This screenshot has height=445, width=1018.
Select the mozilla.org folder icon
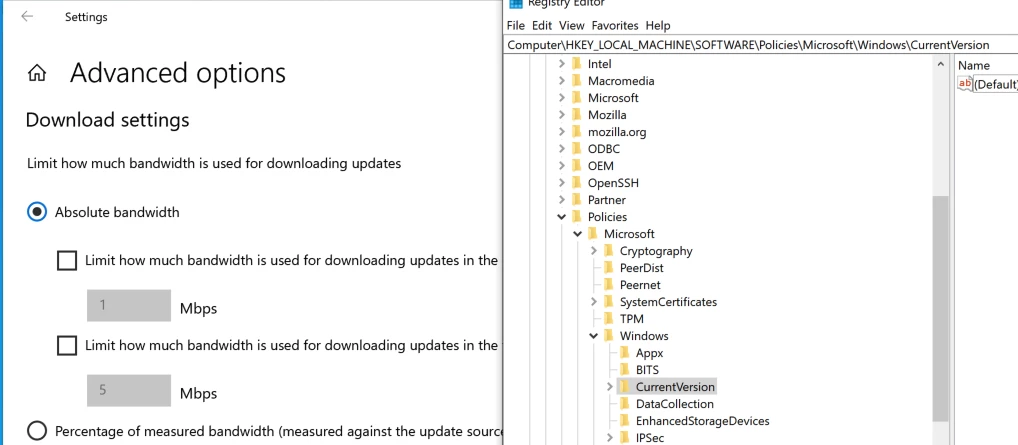point(576,131)
